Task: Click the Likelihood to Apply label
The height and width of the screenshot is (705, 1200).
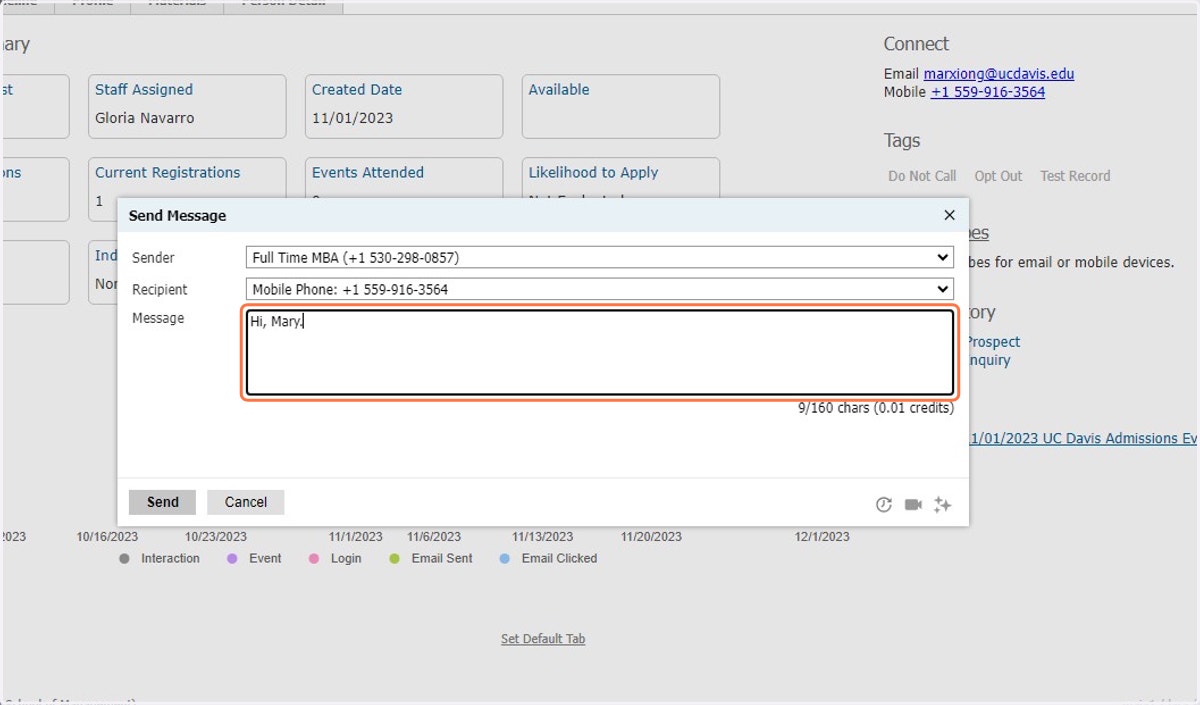Action: tap(593, 173)
